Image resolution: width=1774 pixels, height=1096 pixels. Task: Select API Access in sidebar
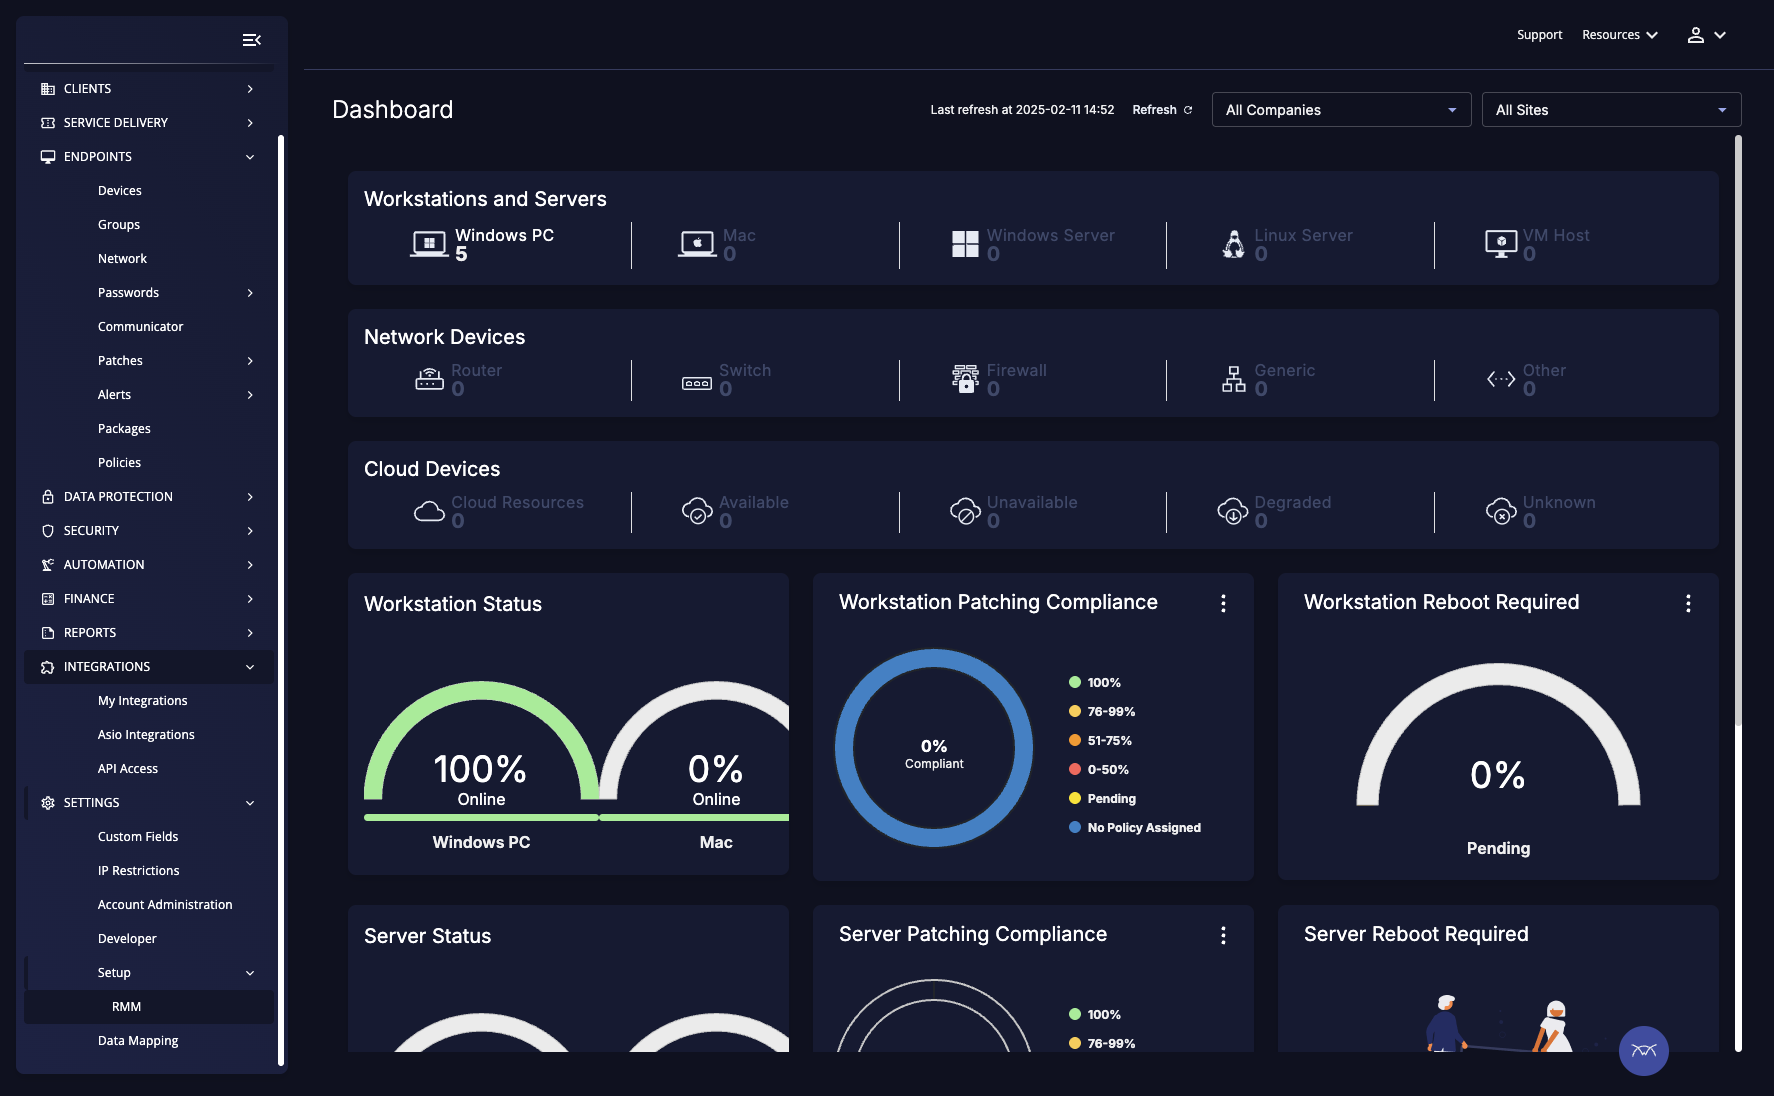coord(128,769)
